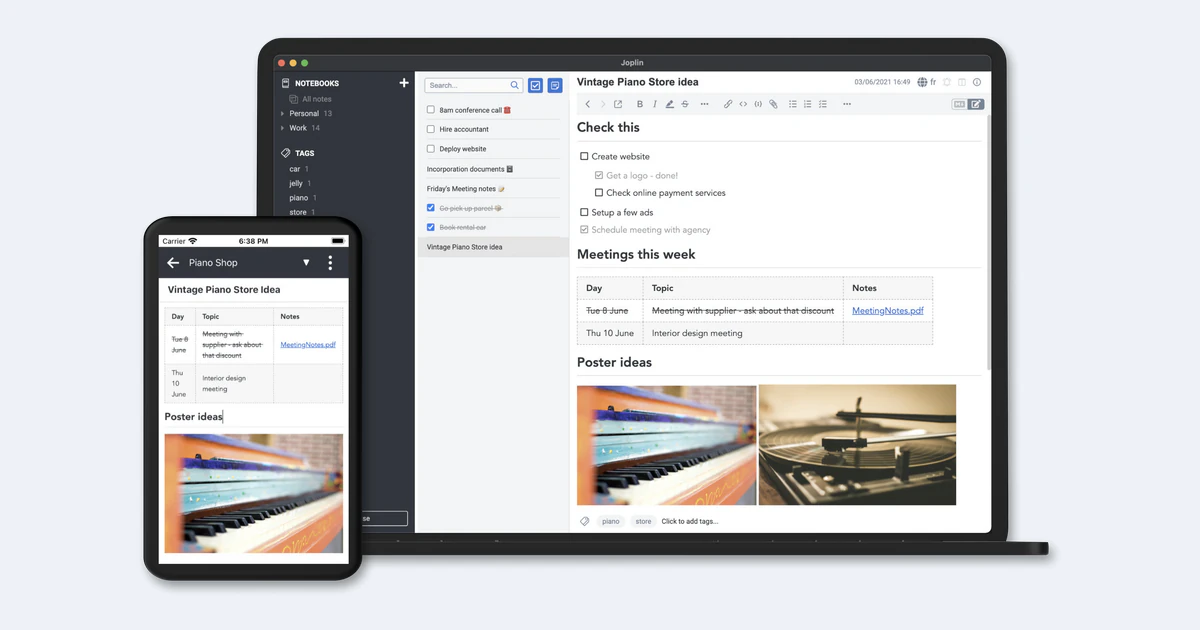Viewport: 1200px width, 630px height.
Task: Open MeetingNotes.pdf link on the phone
Action: coord(308,345)
